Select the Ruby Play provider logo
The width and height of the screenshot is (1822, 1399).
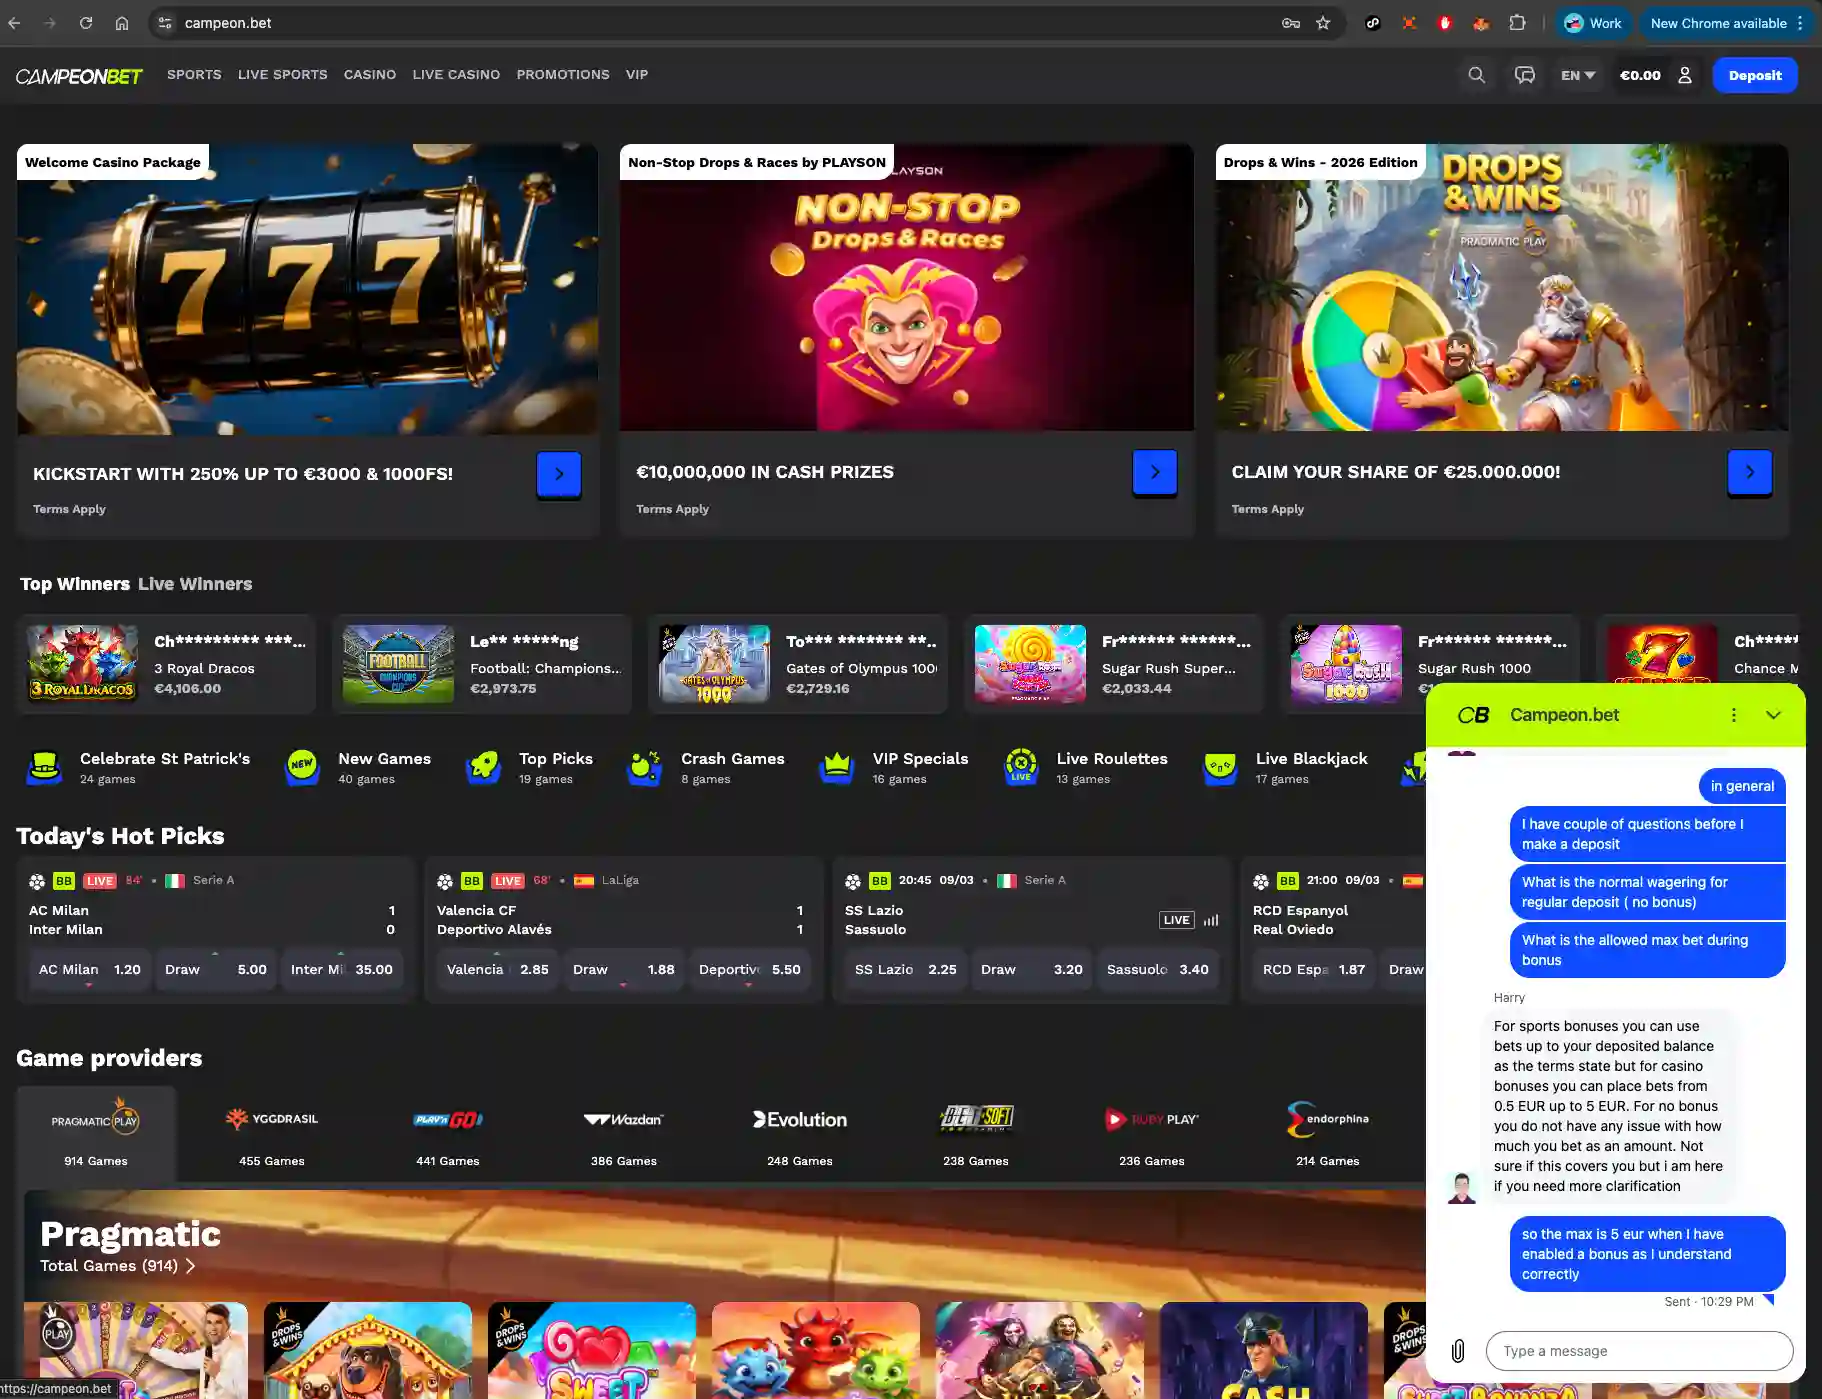[x=1152, y=1119]
